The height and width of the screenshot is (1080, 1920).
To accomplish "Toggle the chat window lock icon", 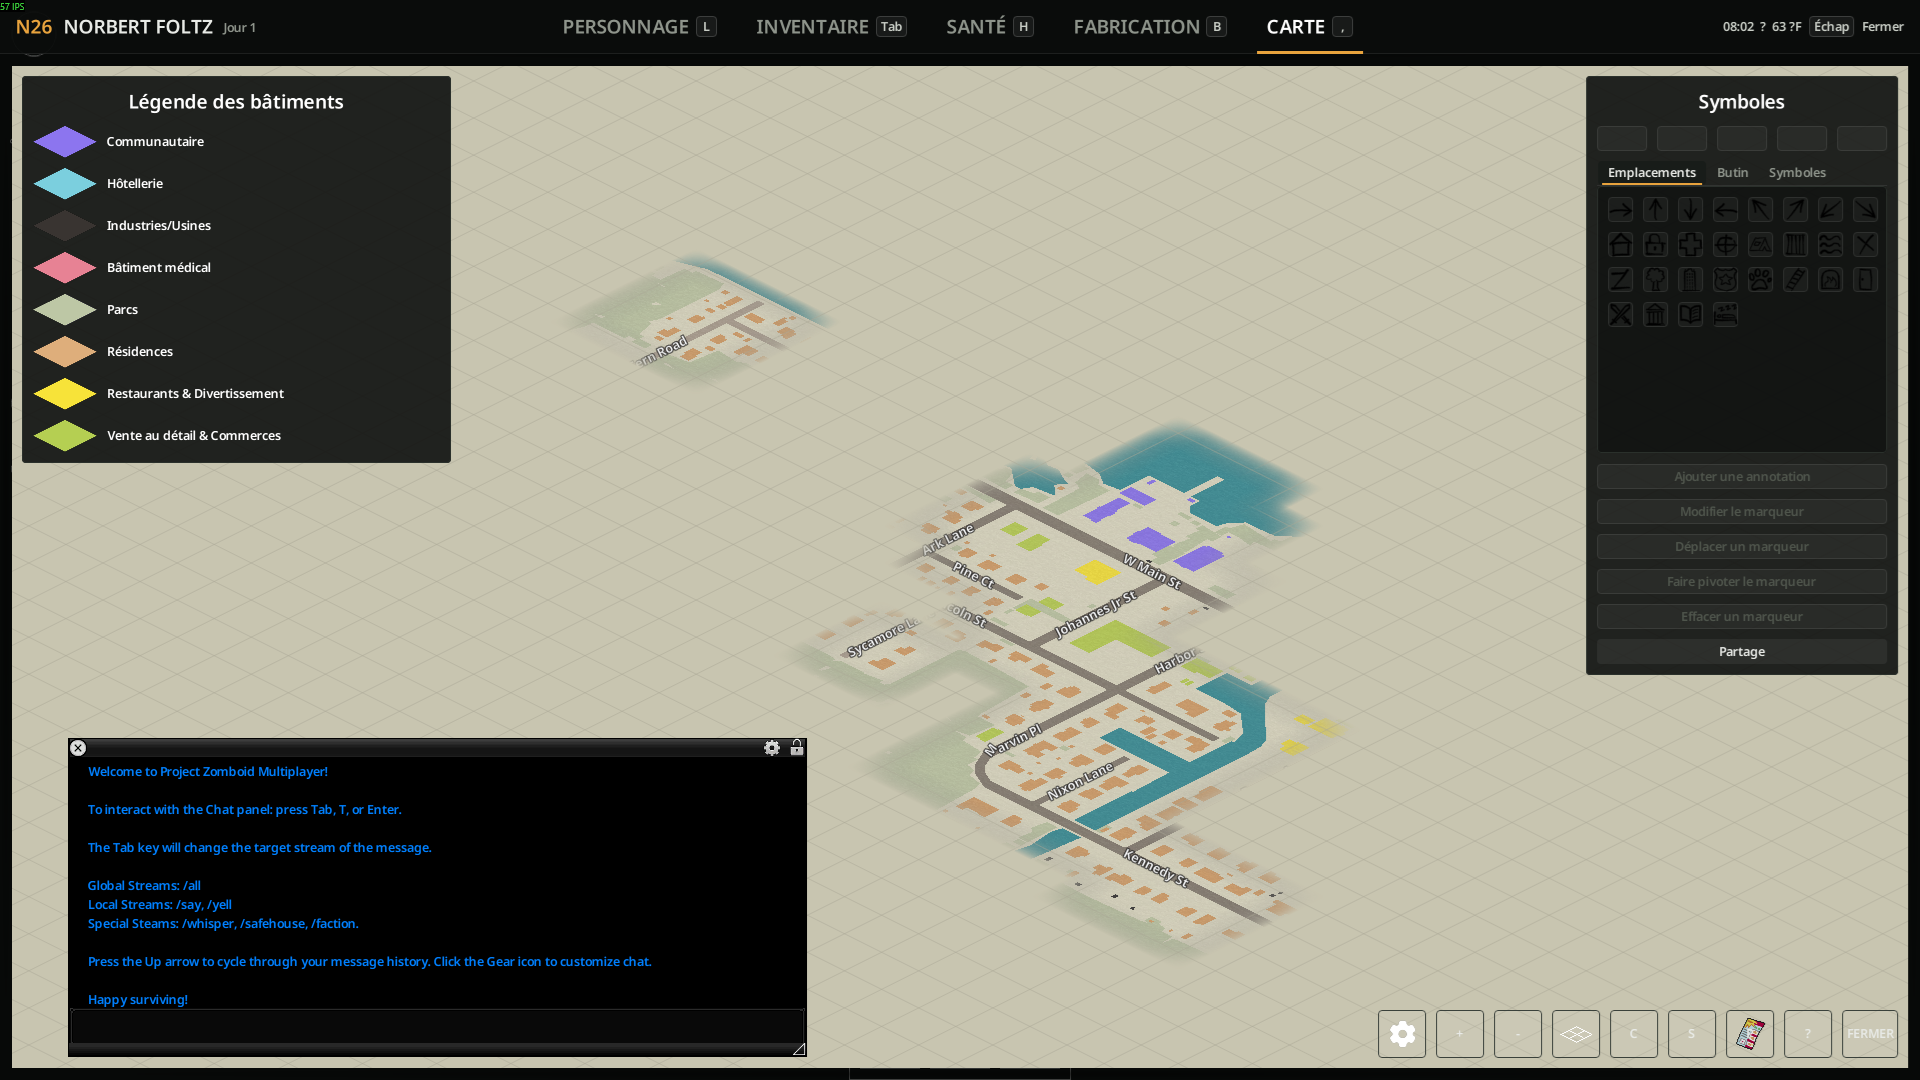I will pyautogui.click(x=797, y=748).
